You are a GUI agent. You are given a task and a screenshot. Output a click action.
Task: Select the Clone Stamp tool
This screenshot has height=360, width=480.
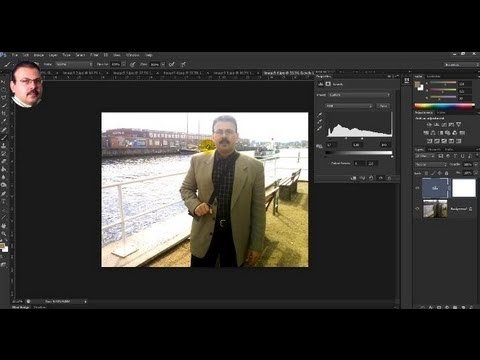click(x=4, y=145)
